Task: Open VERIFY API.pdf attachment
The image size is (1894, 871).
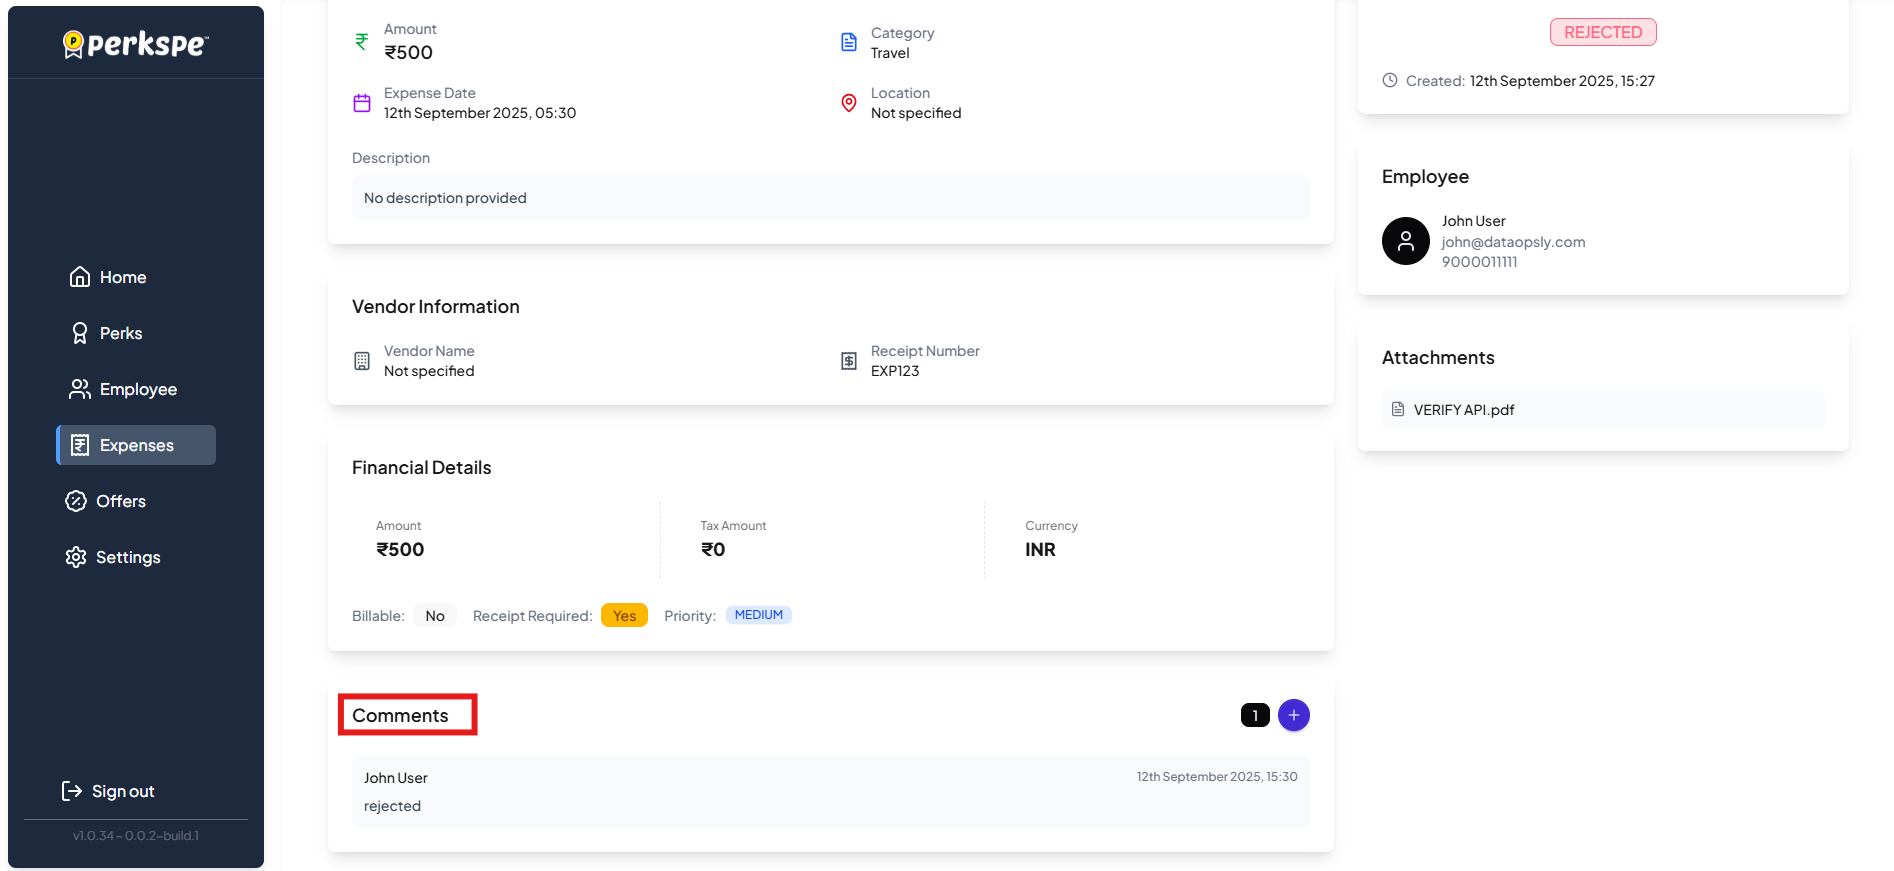Action: [x=1463, y=410]
